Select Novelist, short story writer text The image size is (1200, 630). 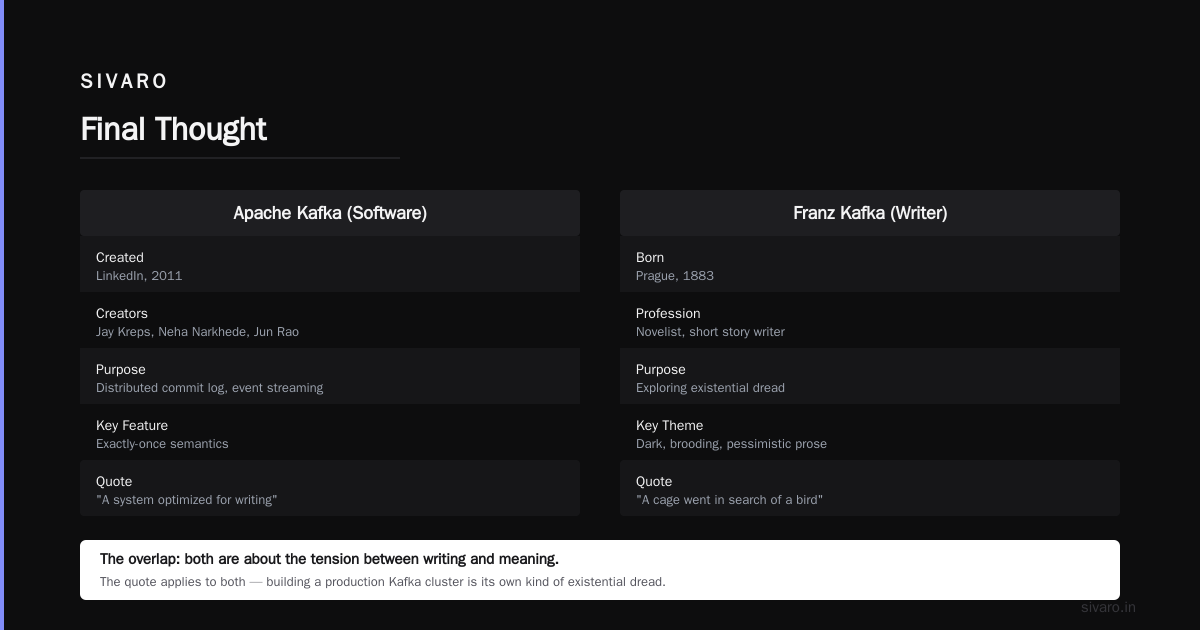(x=710, y=331)
